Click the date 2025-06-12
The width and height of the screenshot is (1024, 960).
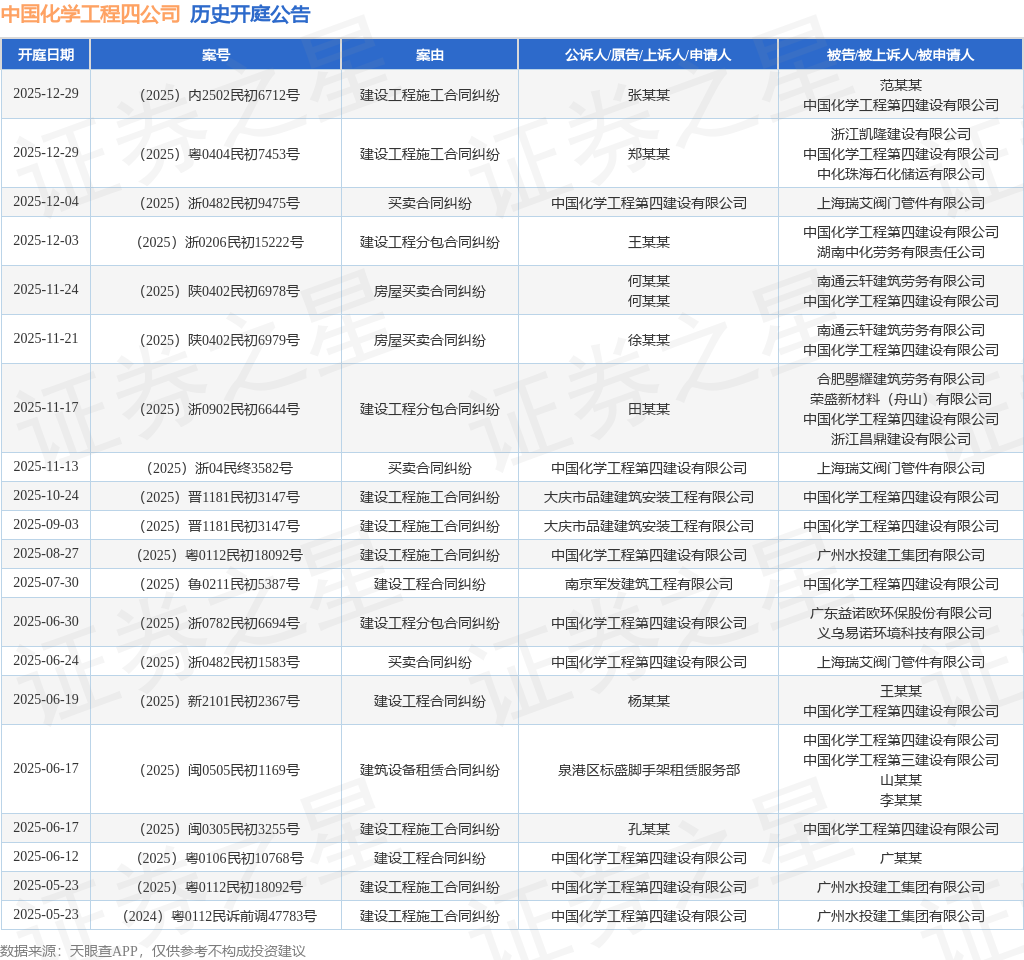point(46,856)
